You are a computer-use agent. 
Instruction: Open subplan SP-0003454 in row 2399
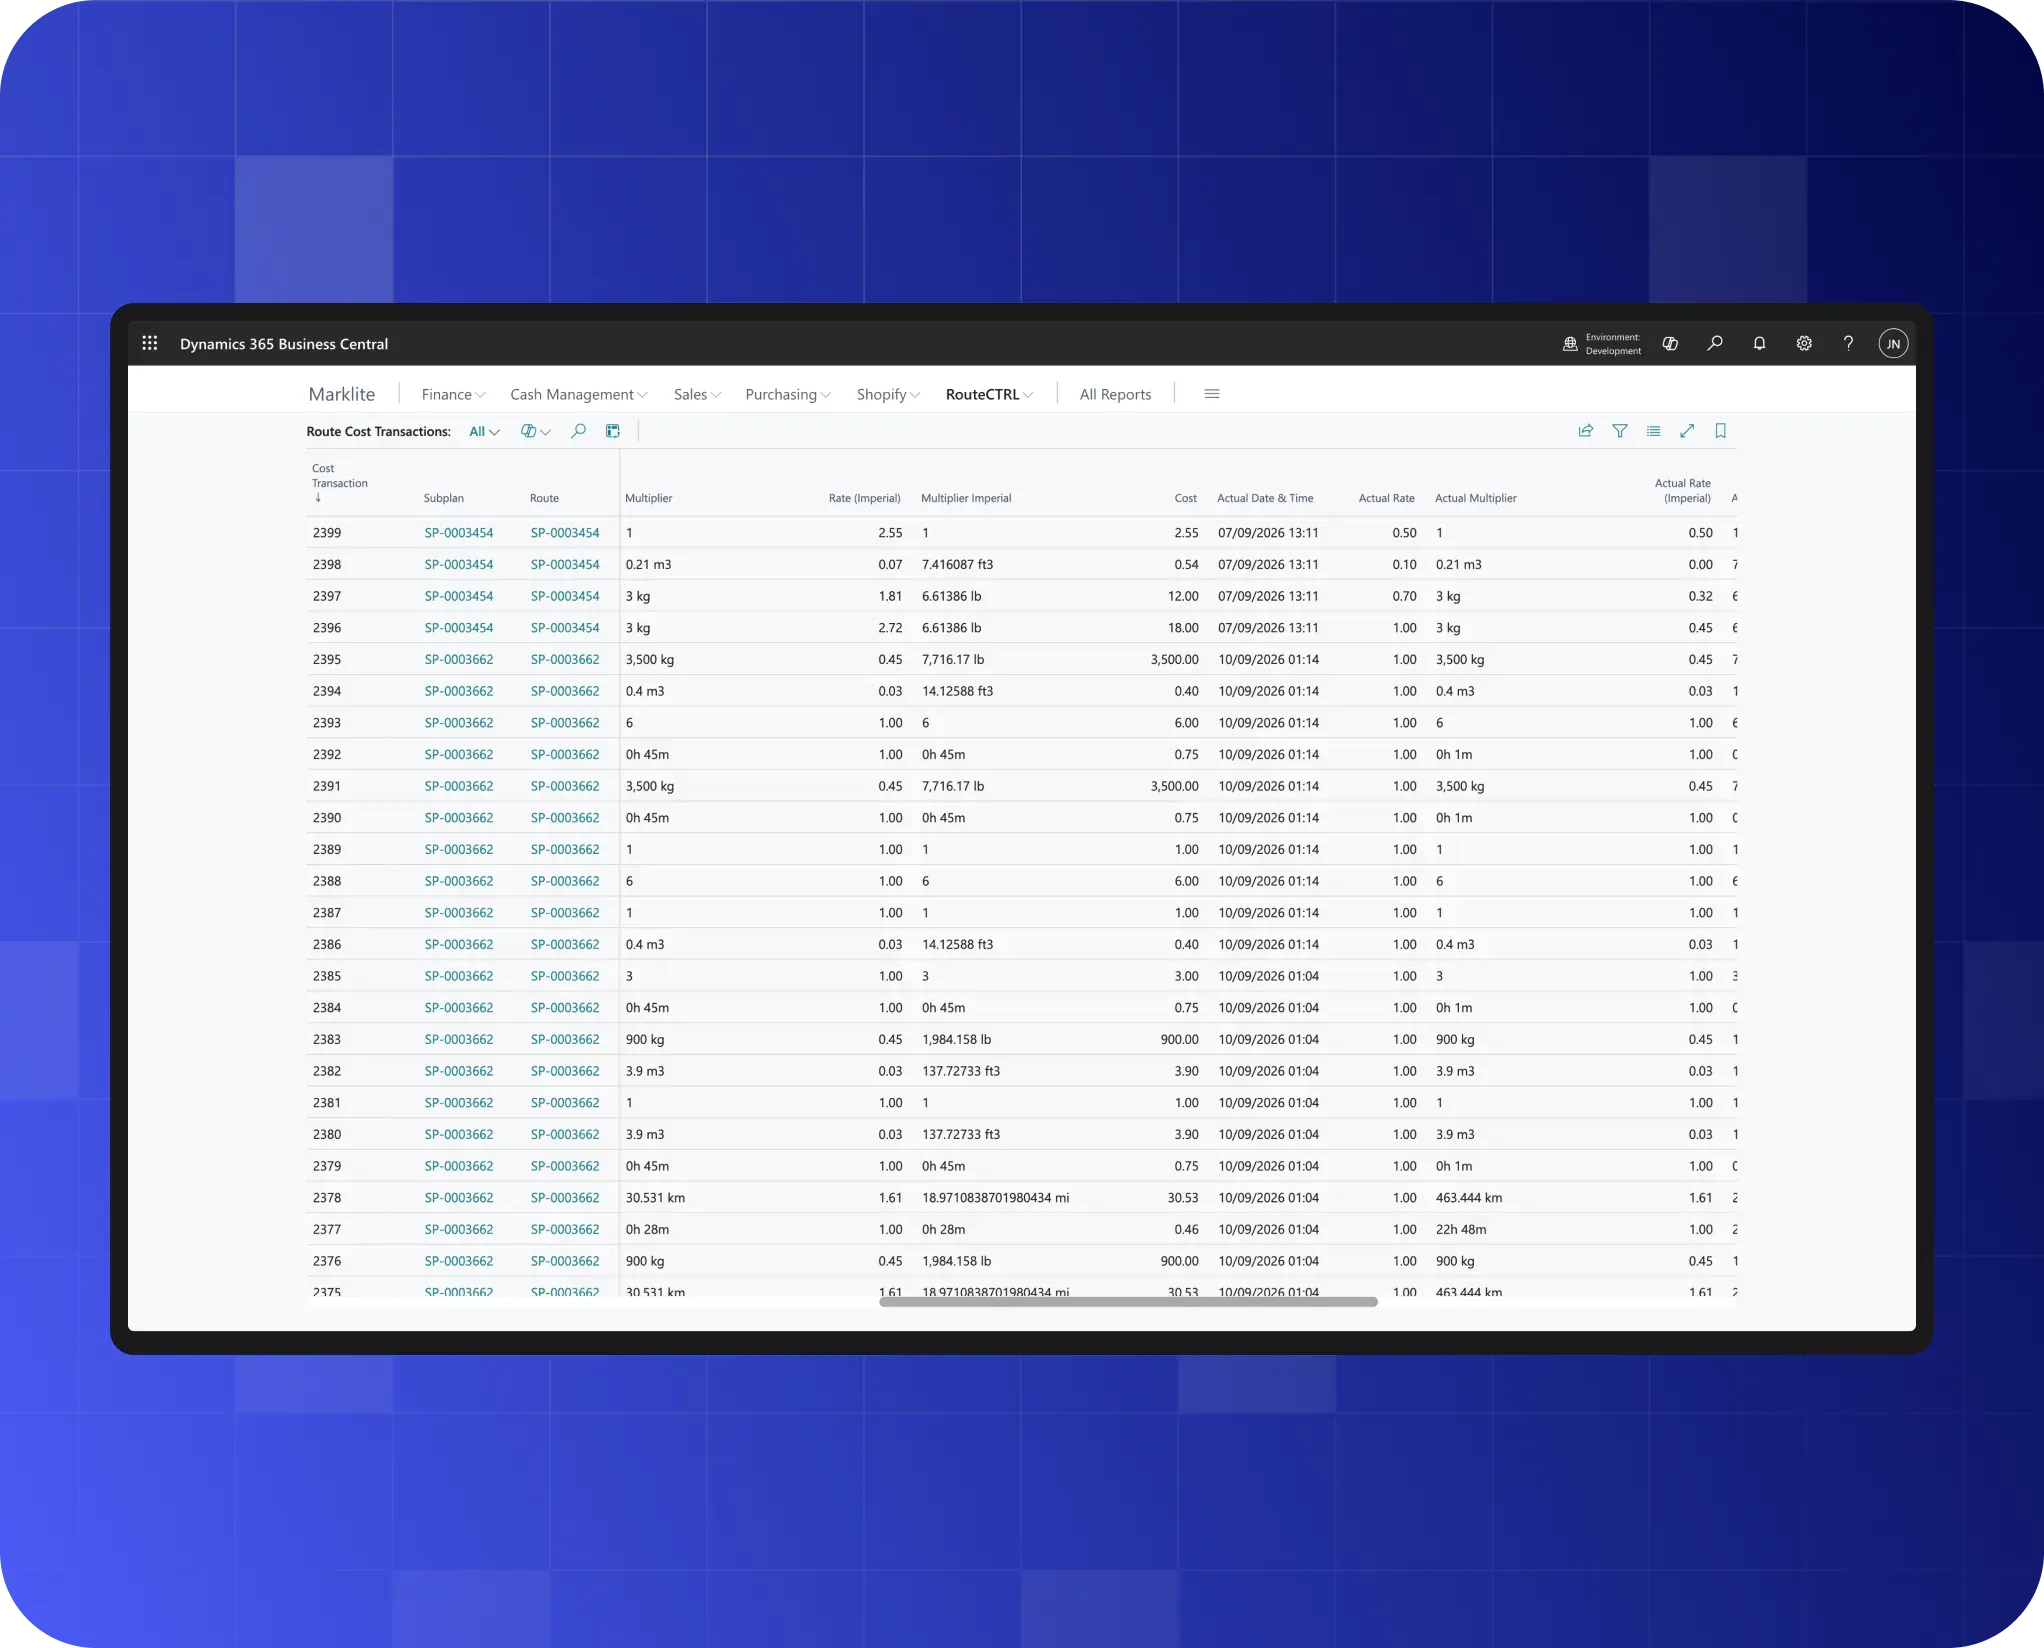click(459, 533)
